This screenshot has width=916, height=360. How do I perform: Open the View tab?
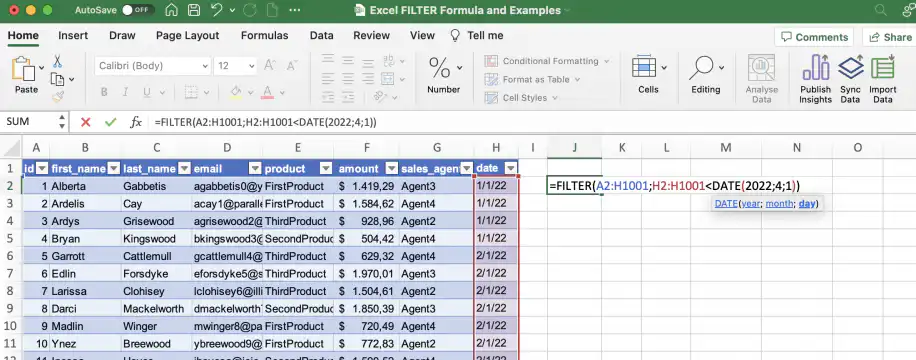pyautogui.click(x=422, y=36)
